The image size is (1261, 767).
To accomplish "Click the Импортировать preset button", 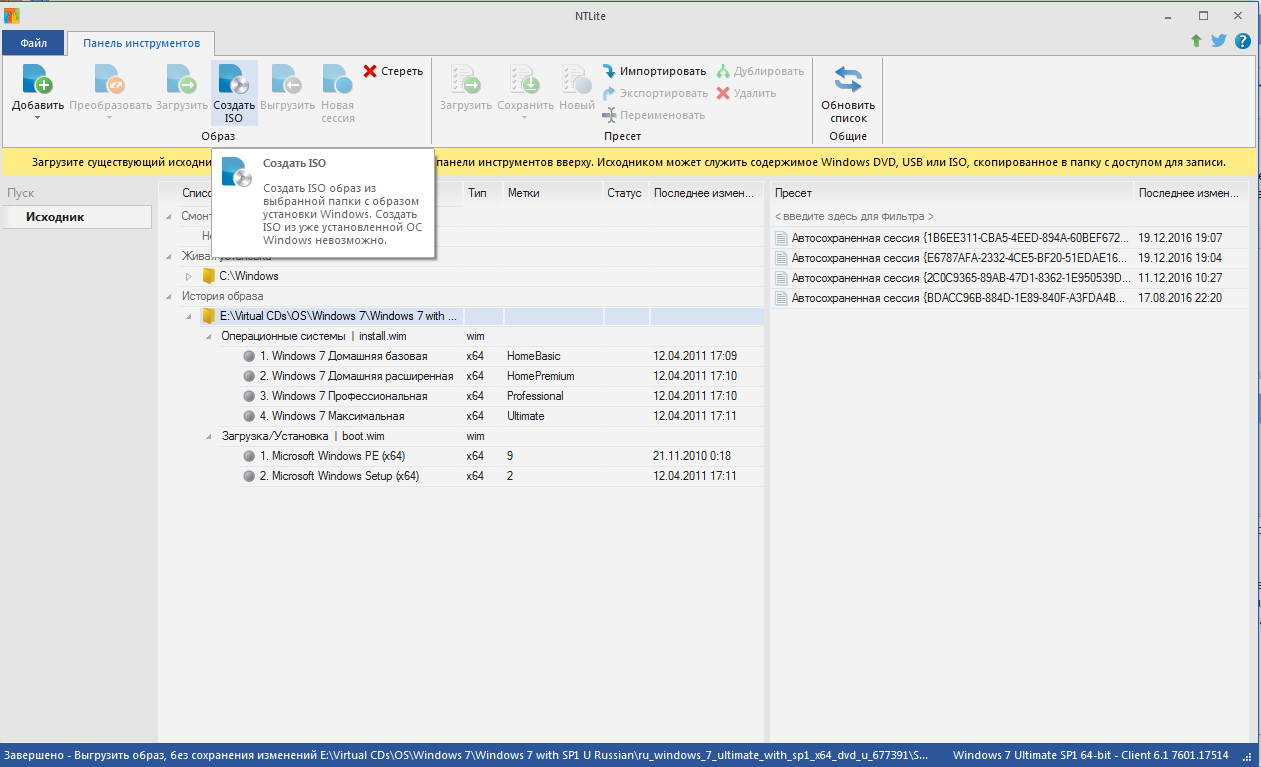I will pyautogui.click(x=654, y=71).
